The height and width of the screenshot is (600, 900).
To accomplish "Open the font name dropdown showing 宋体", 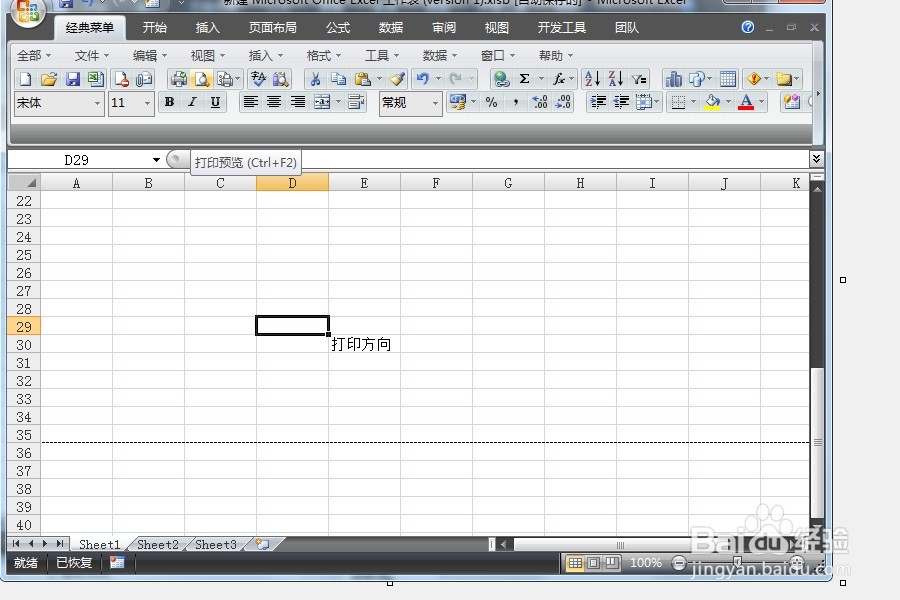I will (98, 103).
